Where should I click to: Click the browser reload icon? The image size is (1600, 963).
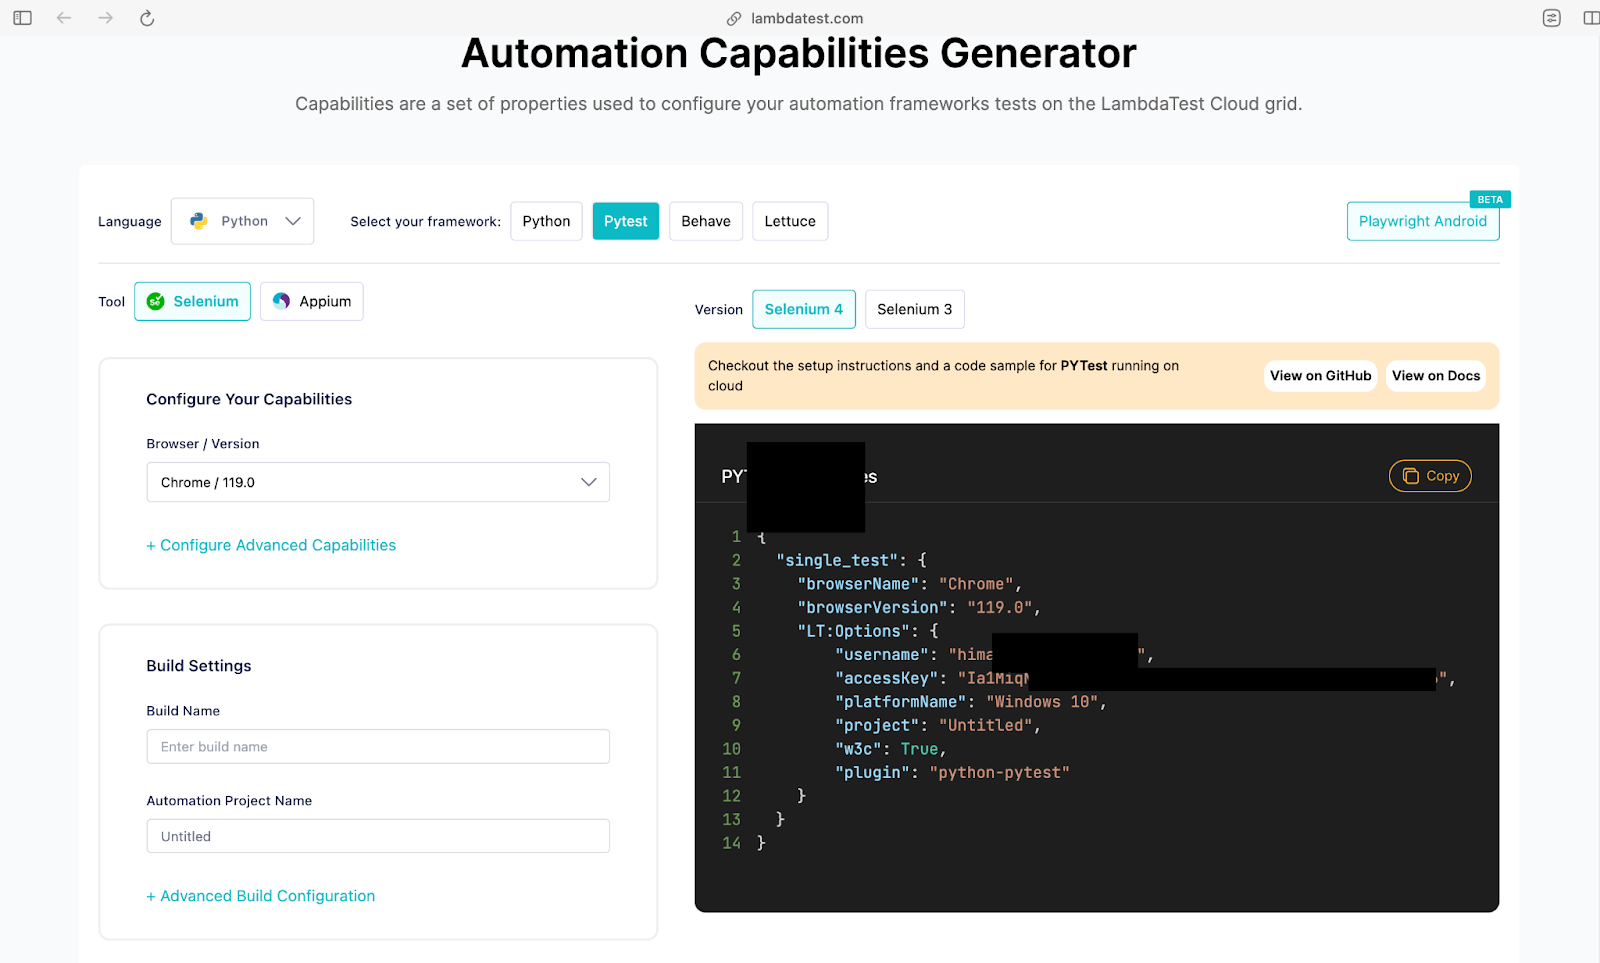point(146,17)
